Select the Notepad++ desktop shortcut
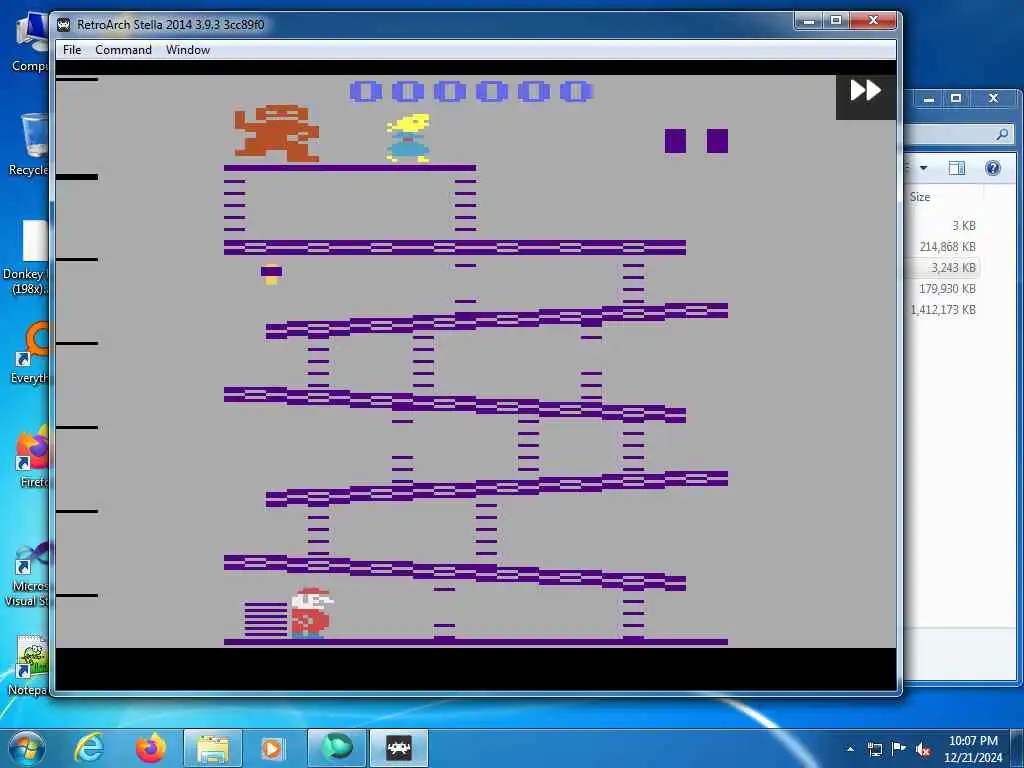Screen dimensions: 1024x768 click(27, 665)
